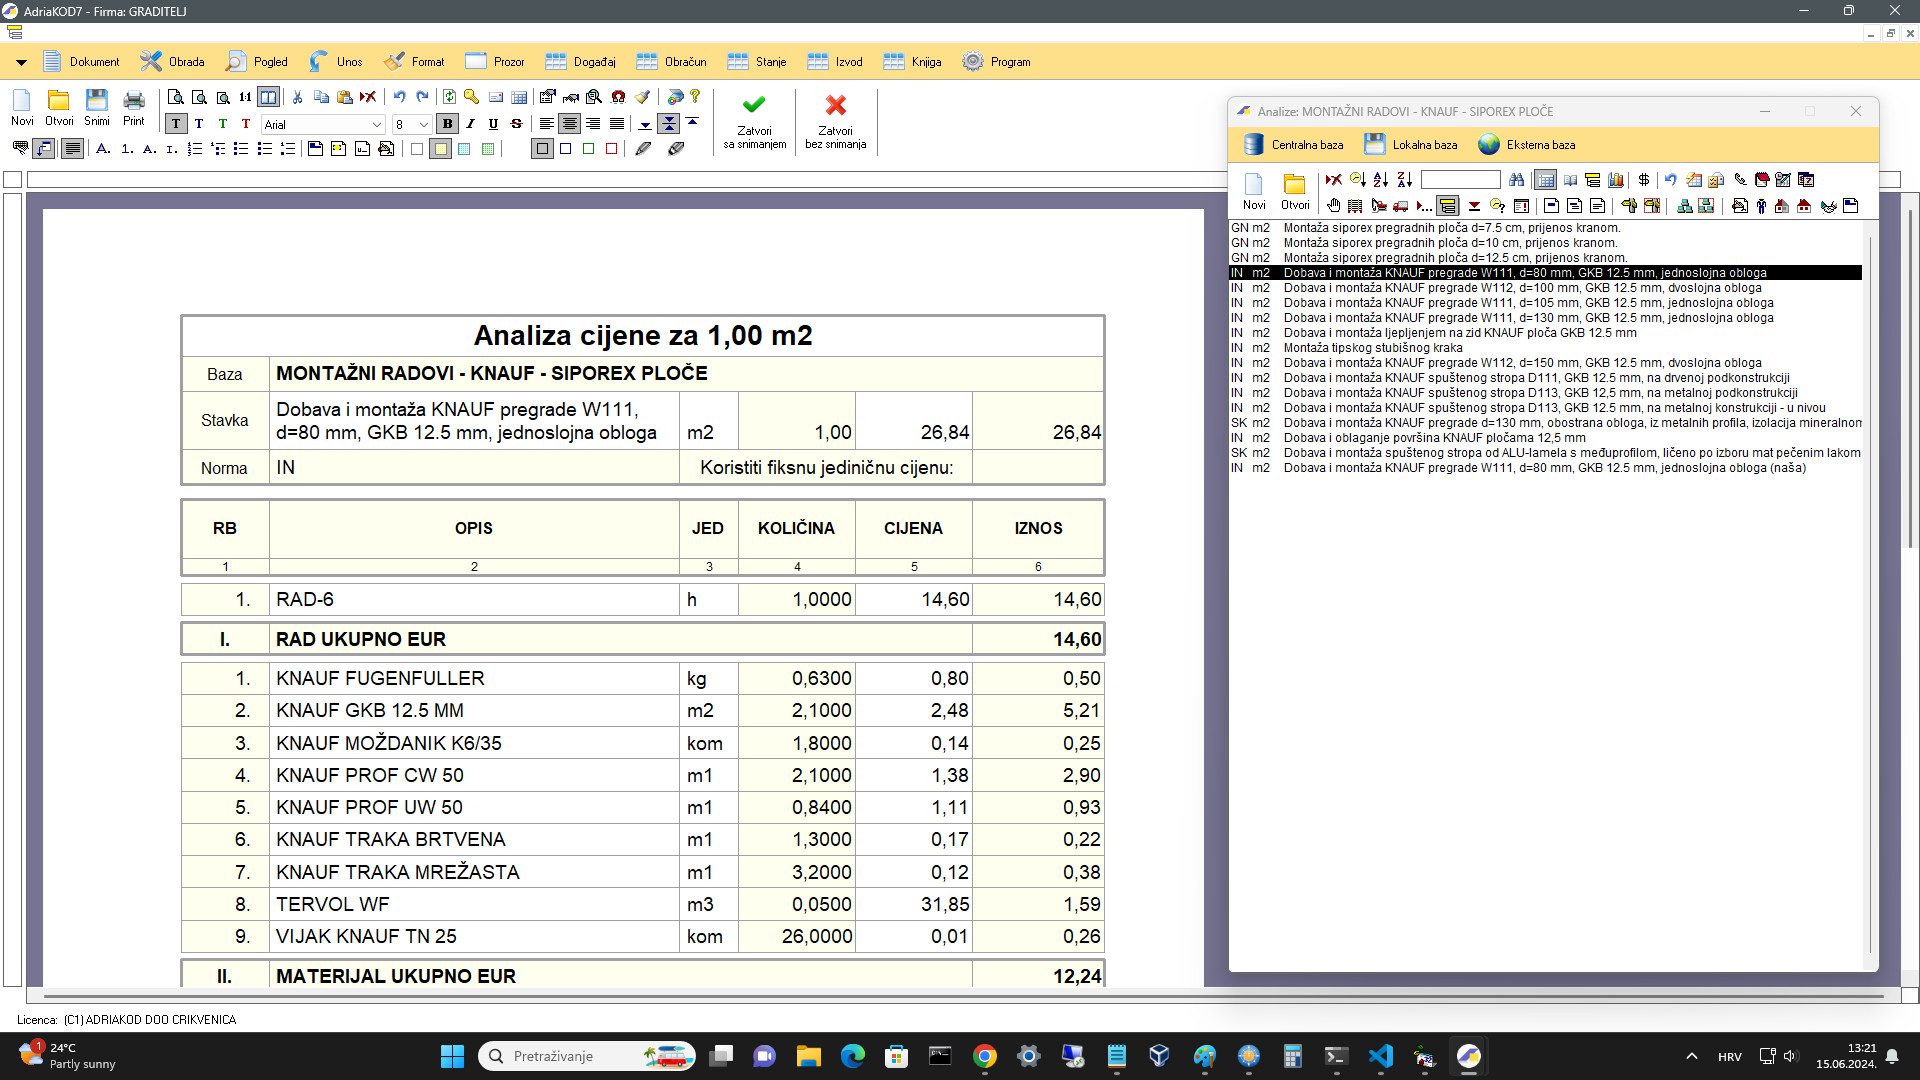The image size is (1920, 1080).
Task: Click the excavator icon in Analize toolbar
Action: click(1379, 206)
